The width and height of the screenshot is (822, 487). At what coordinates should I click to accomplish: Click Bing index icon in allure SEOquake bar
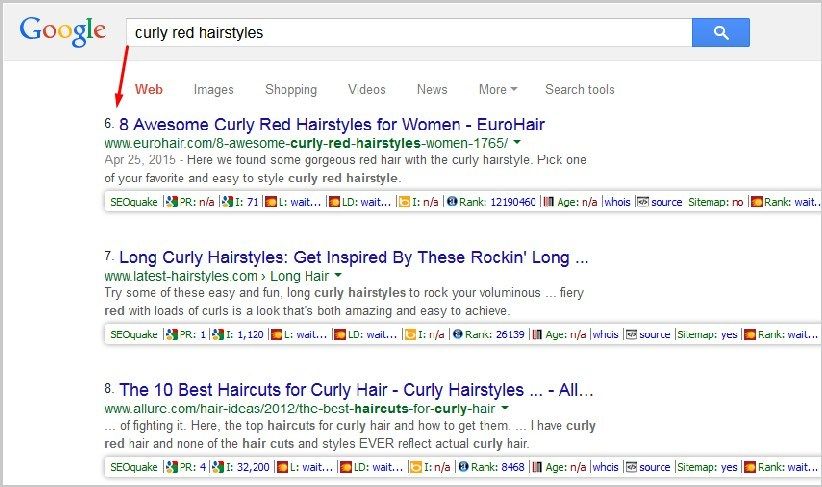[x=416, y=467]
